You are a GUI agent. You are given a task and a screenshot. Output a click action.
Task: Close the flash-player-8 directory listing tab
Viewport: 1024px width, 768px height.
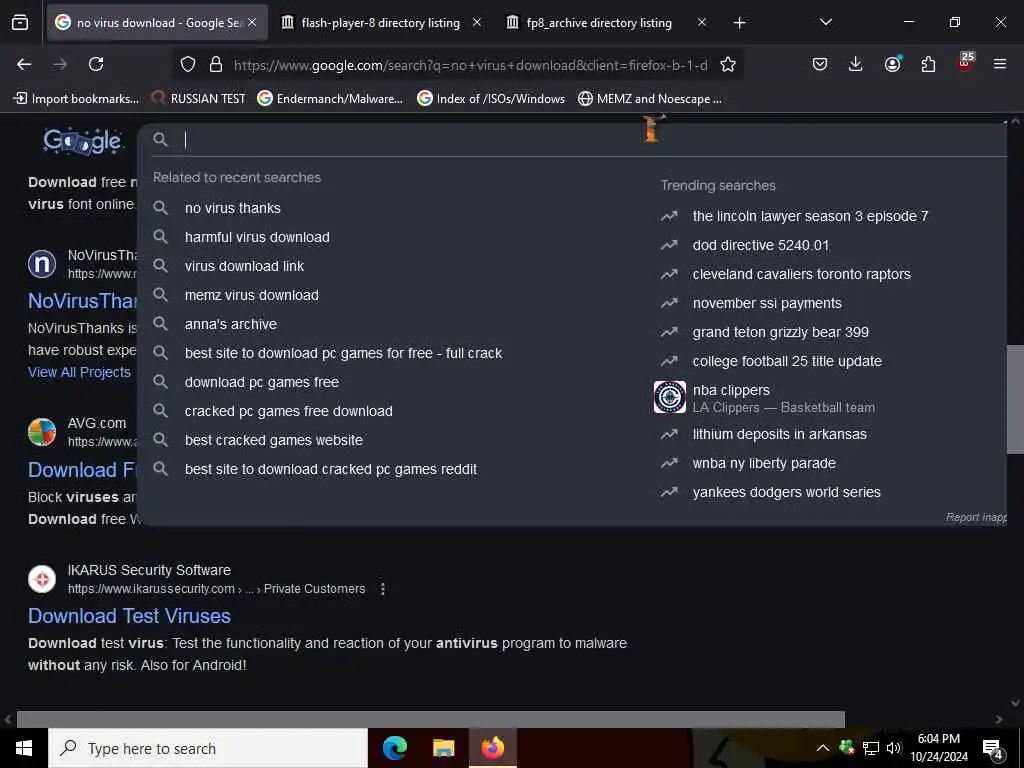click(x=477, y=22)
